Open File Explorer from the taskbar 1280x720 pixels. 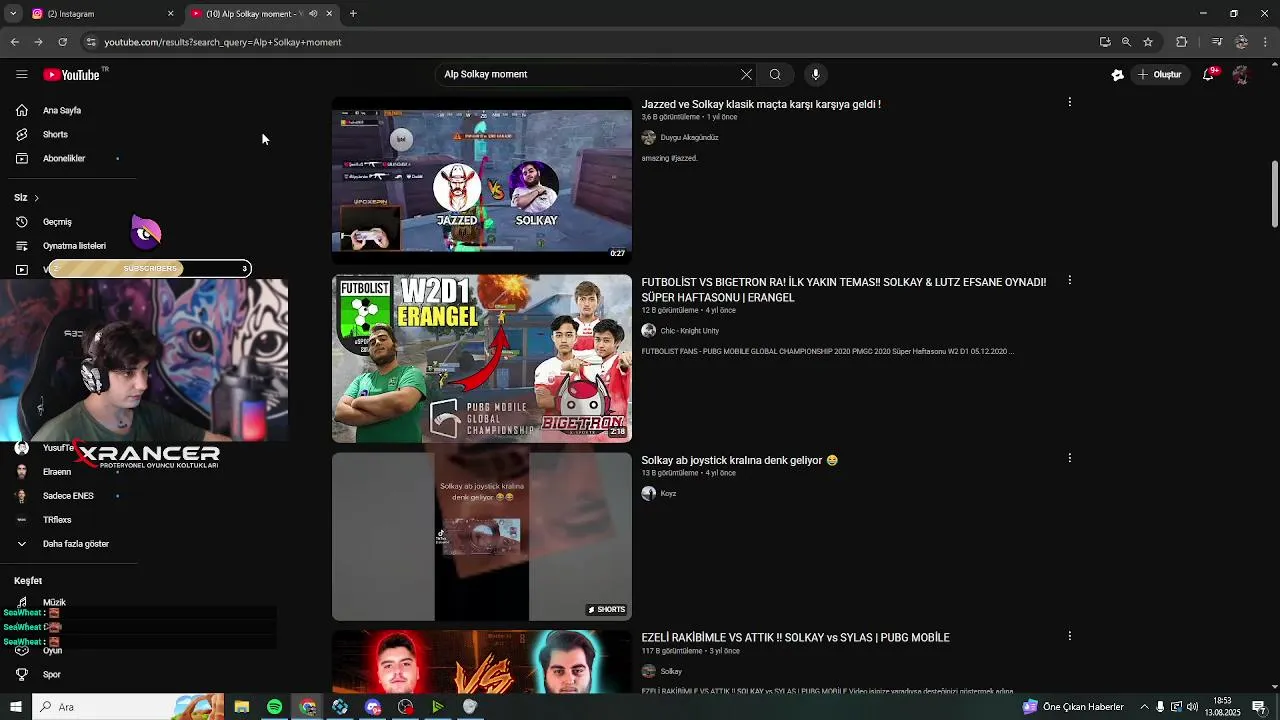coord(241,707)
